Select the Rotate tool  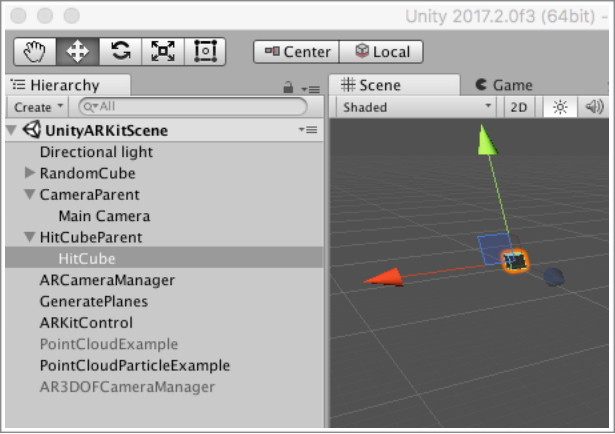pos(120,51)
